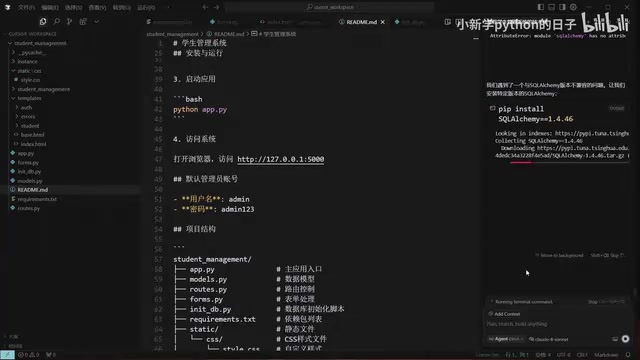
Task: Click the Markdown language mode in status bar
Action: 606,355
